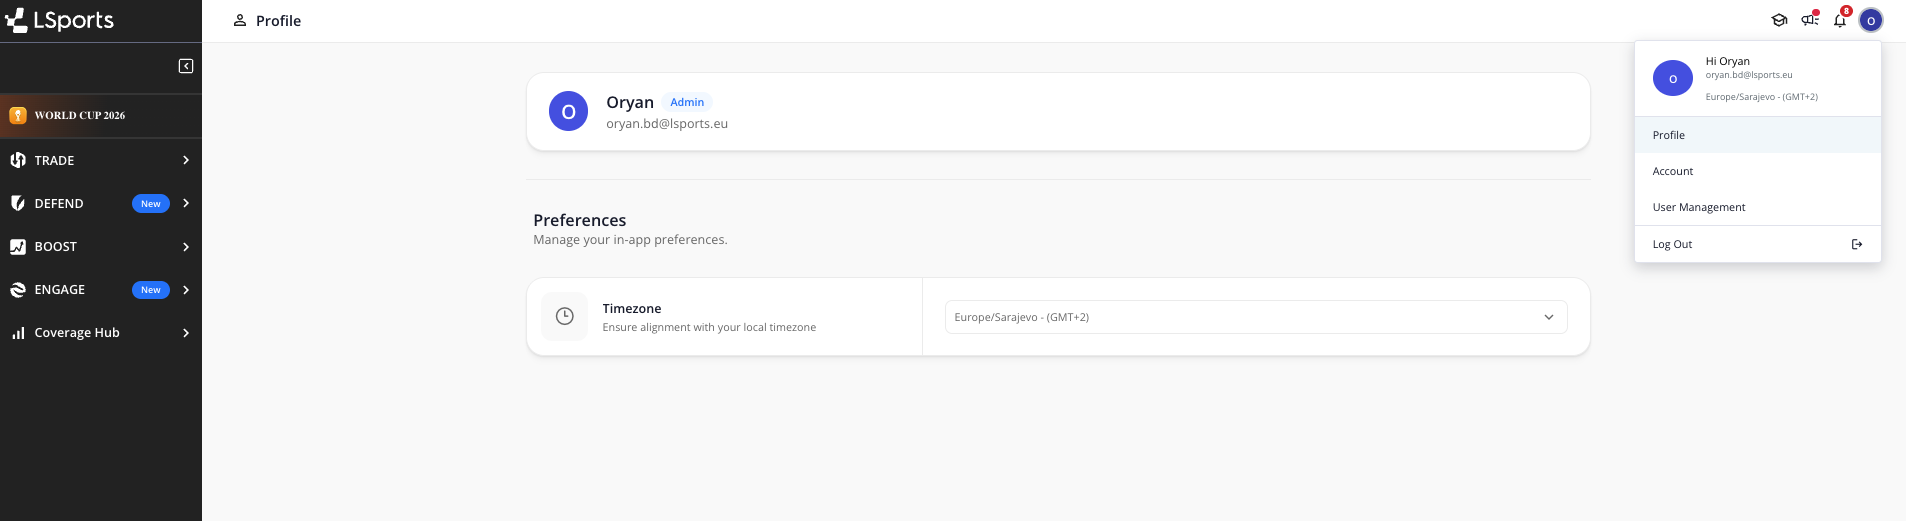Click the DEFEND shield icon

(x=18, y=203)
